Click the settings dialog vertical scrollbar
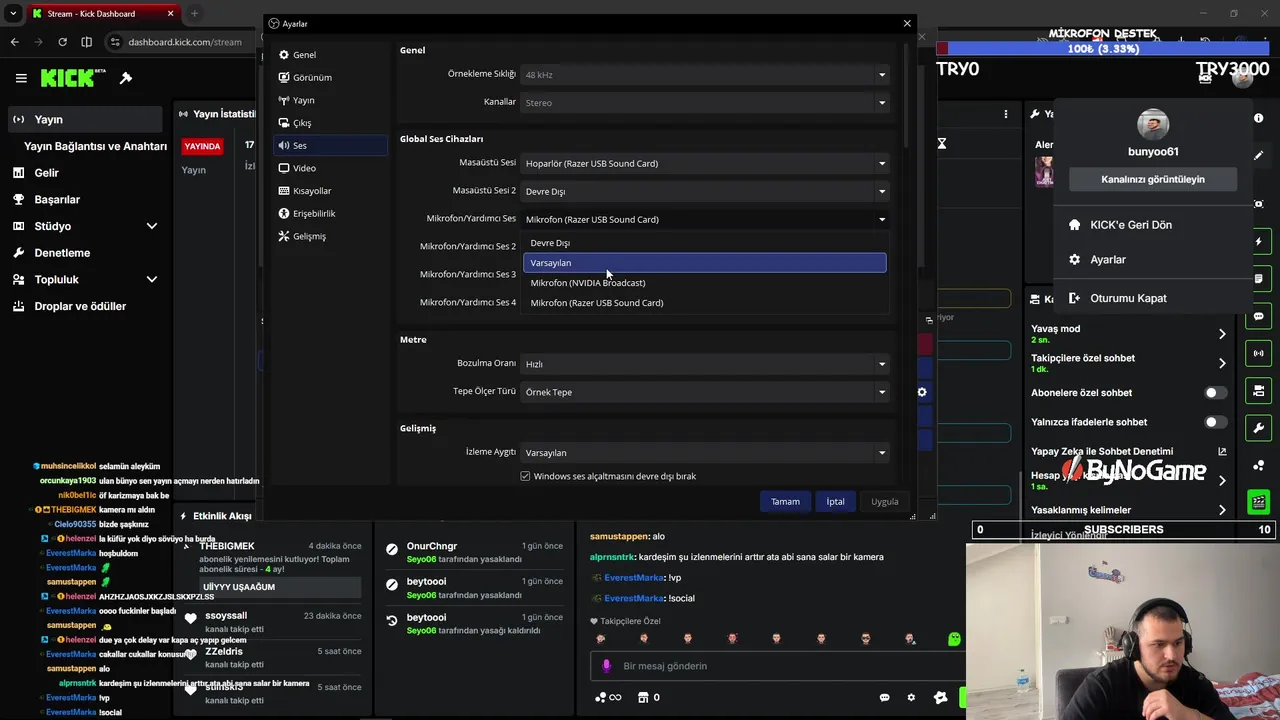The image size is (1280, 720). [906, 95]
